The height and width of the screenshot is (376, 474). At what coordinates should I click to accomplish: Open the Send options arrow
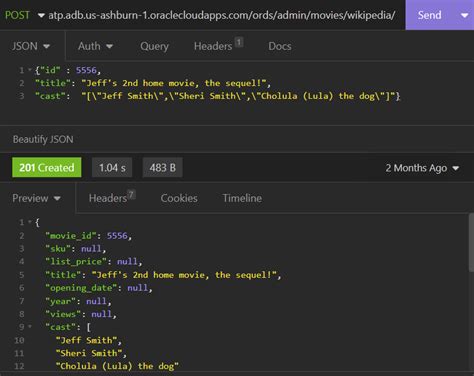pos(464,15)
